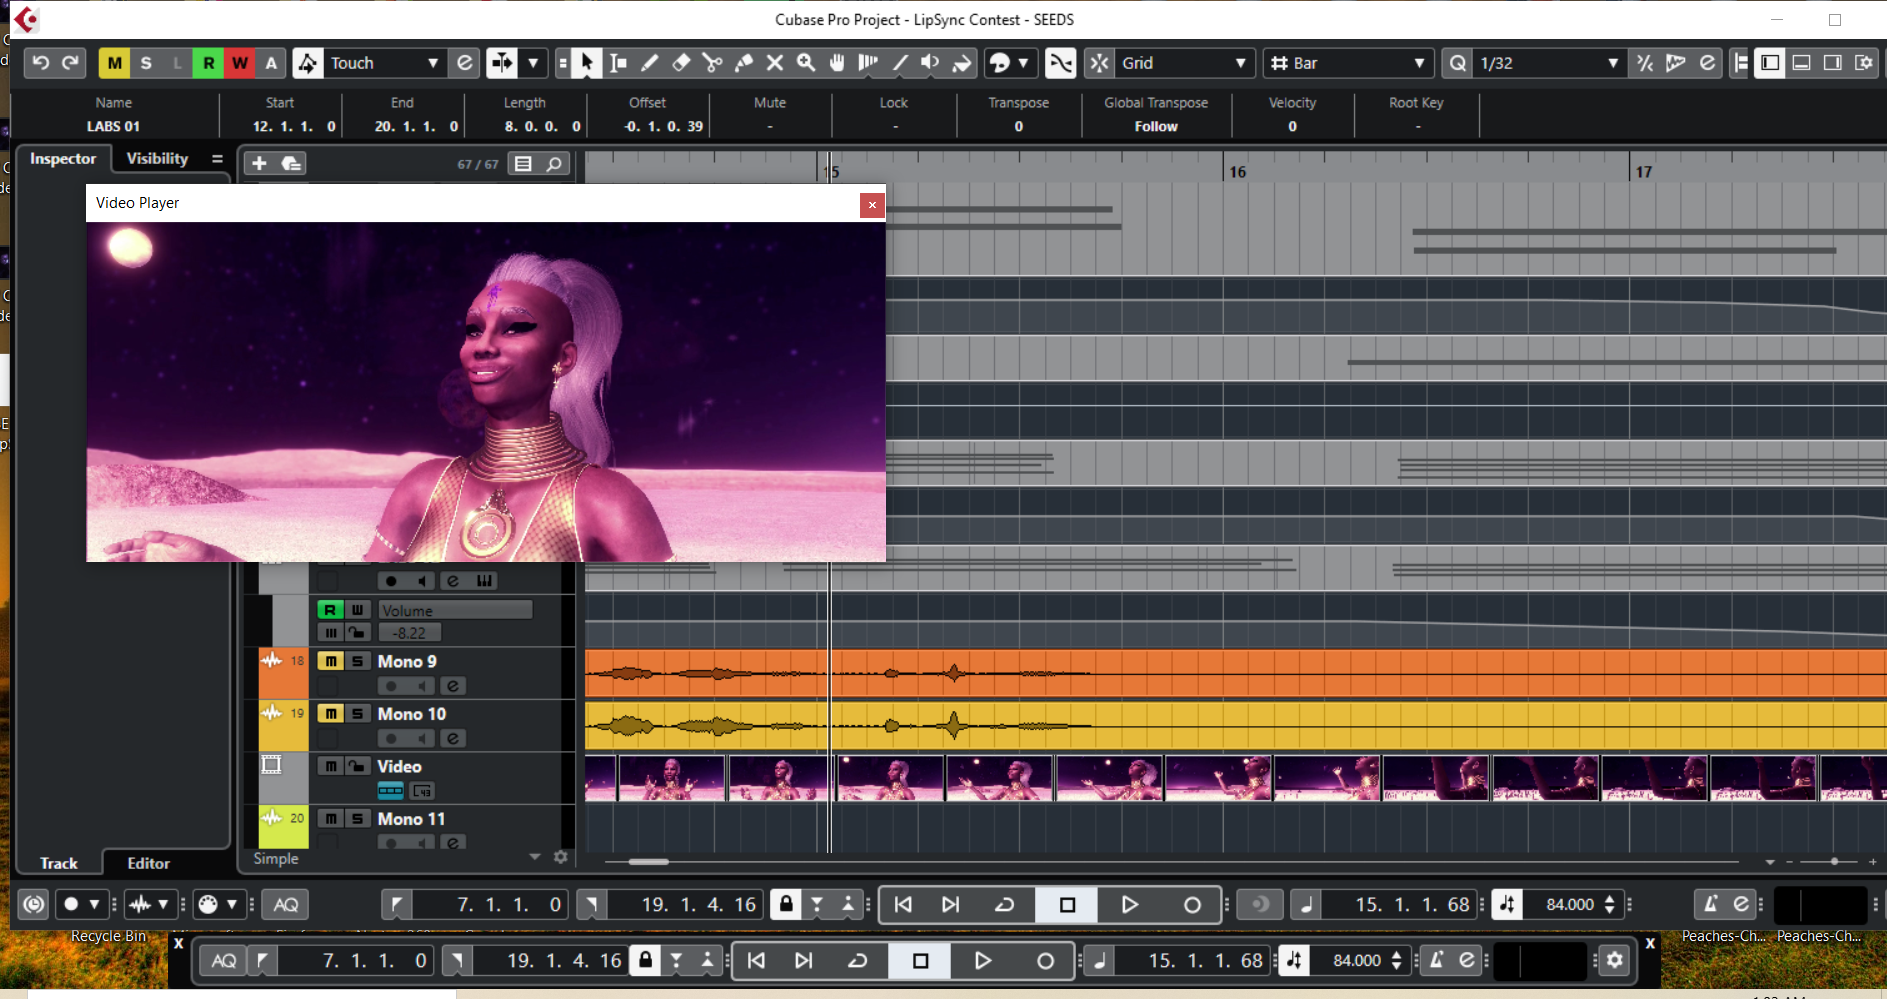This screenshot has width=1887, height=999.
Task: Open track presets cloud icon
Action: tap(291, 163)
